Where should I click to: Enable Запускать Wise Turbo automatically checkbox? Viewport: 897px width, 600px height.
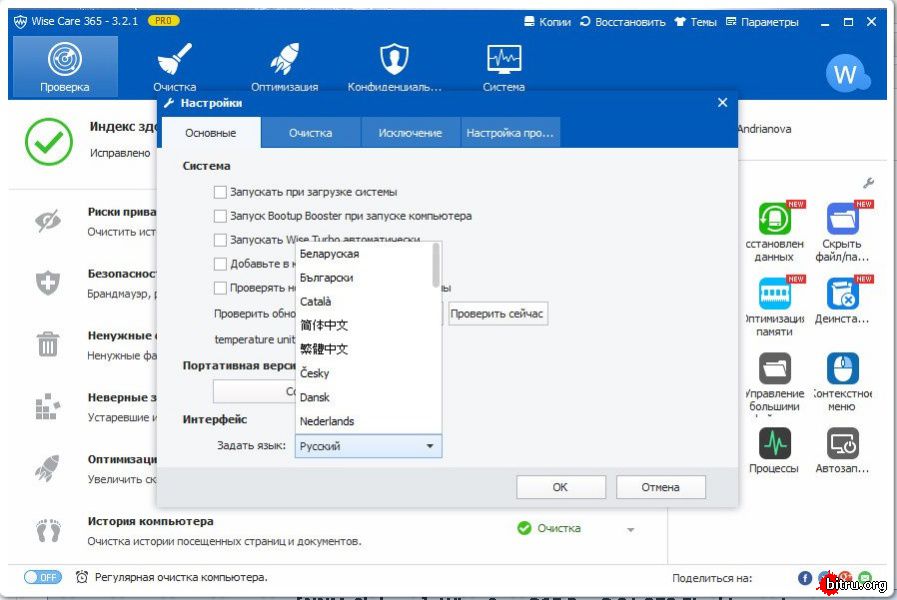tap(220, 240)
